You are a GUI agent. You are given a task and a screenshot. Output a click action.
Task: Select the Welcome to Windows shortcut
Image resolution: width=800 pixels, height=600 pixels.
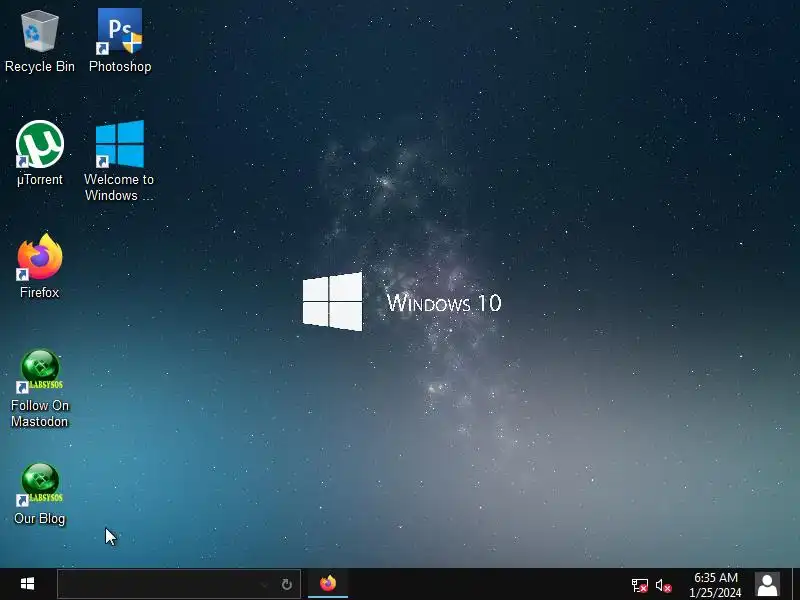(119, 161)
